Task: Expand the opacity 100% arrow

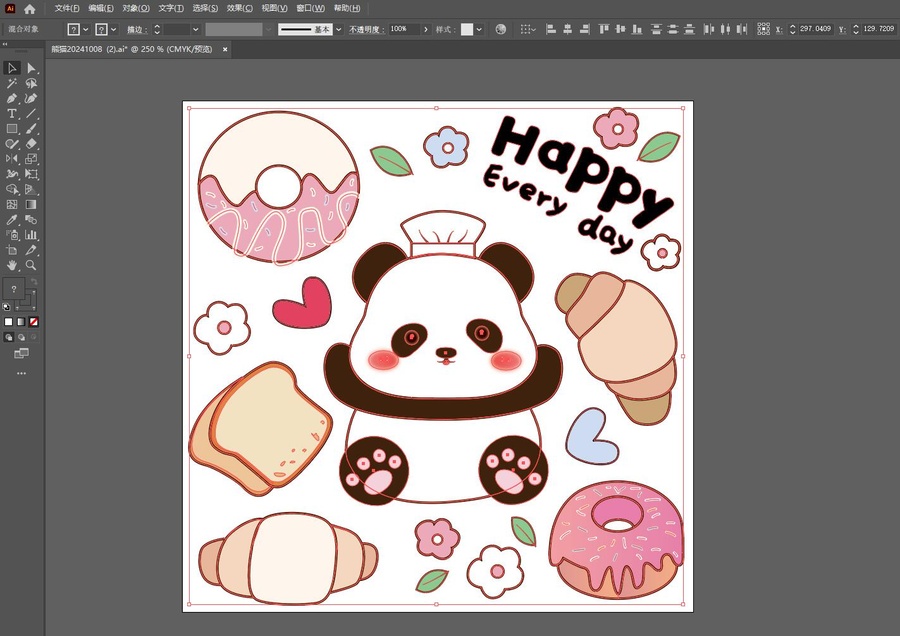Action: 425,29
